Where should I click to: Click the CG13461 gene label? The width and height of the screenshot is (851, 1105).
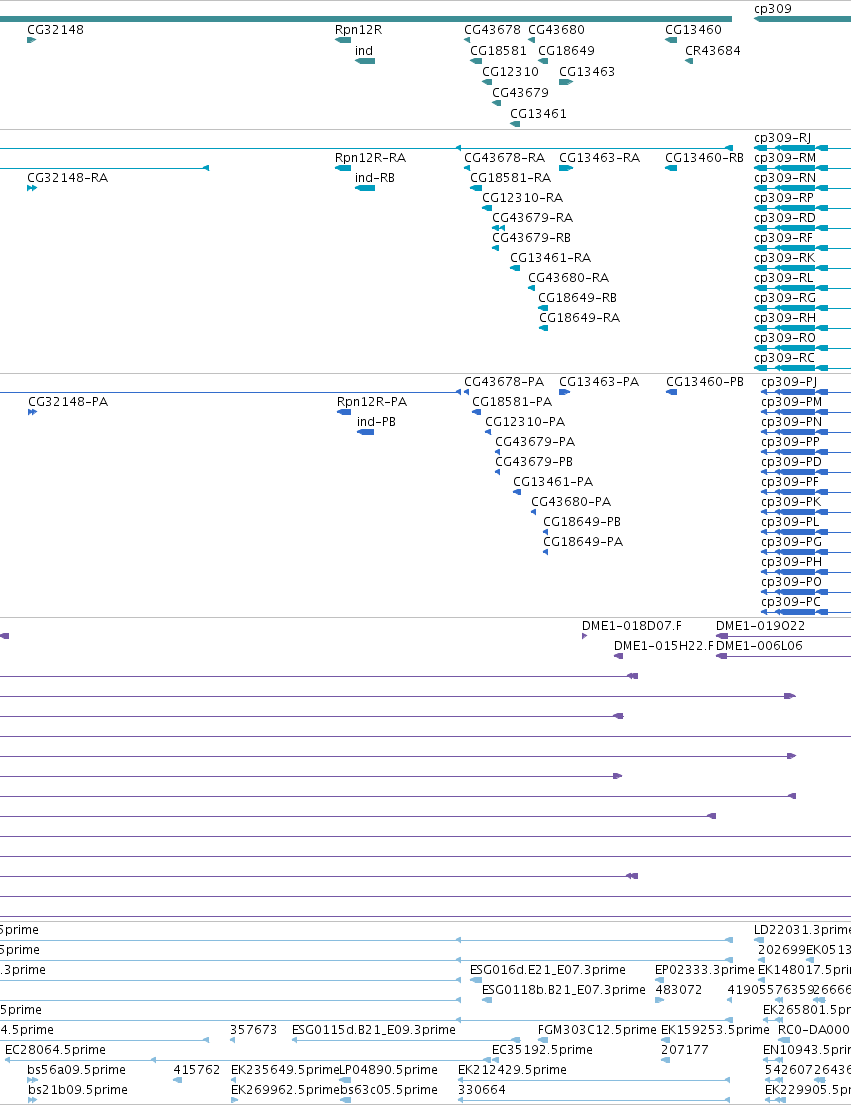click(x=538, y=113)
